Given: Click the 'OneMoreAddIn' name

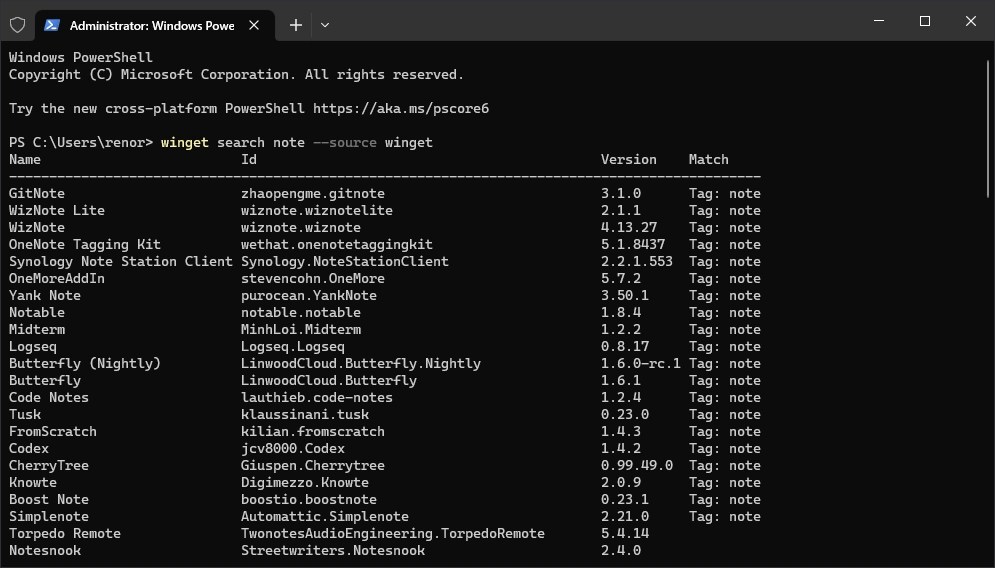Looking at the screenshot, I should (56, 279).
